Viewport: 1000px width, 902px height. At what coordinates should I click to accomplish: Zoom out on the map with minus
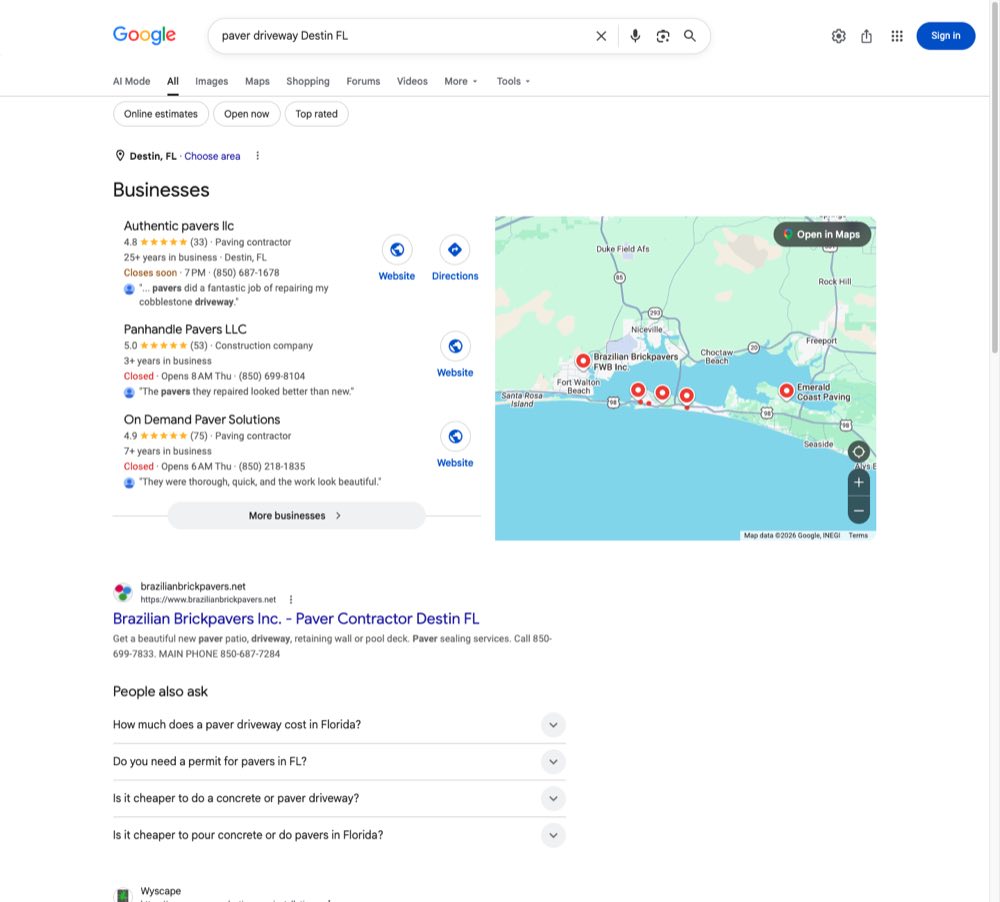(x=858, y=510)
